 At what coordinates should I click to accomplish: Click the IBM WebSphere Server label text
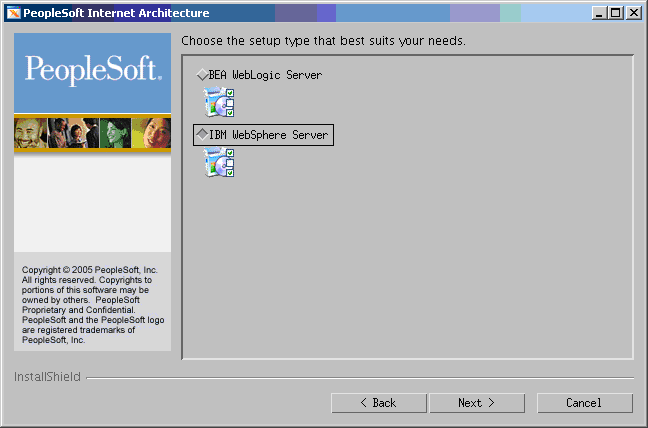click(x=268, y=135)
